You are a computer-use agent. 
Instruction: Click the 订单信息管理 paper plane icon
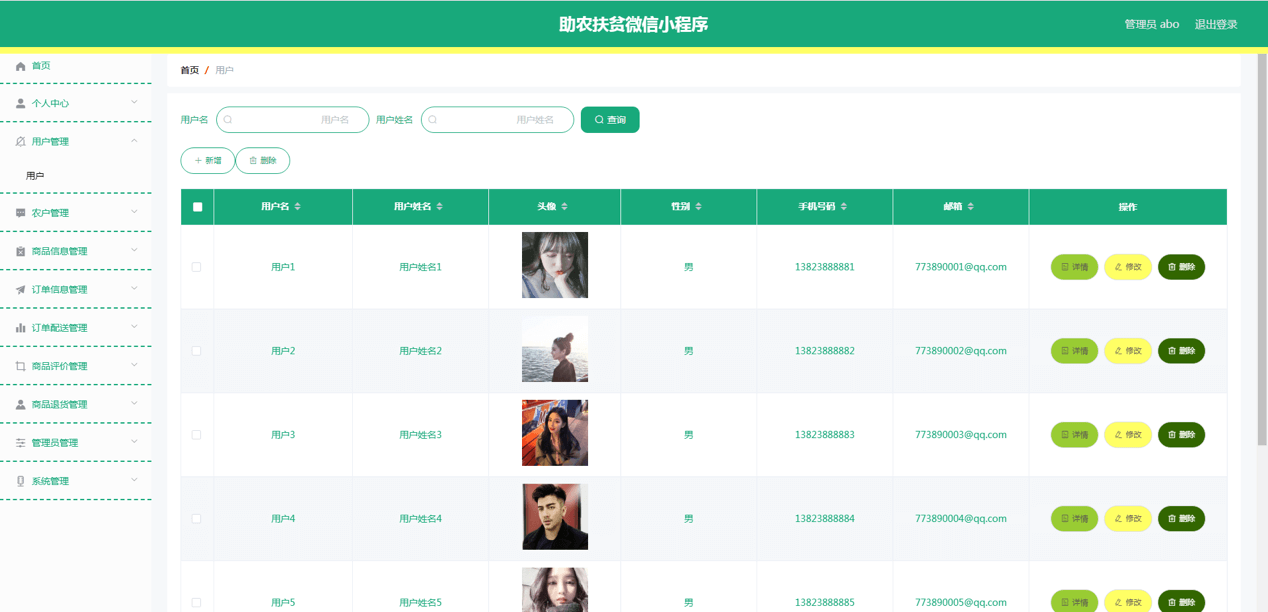[20, 290]
